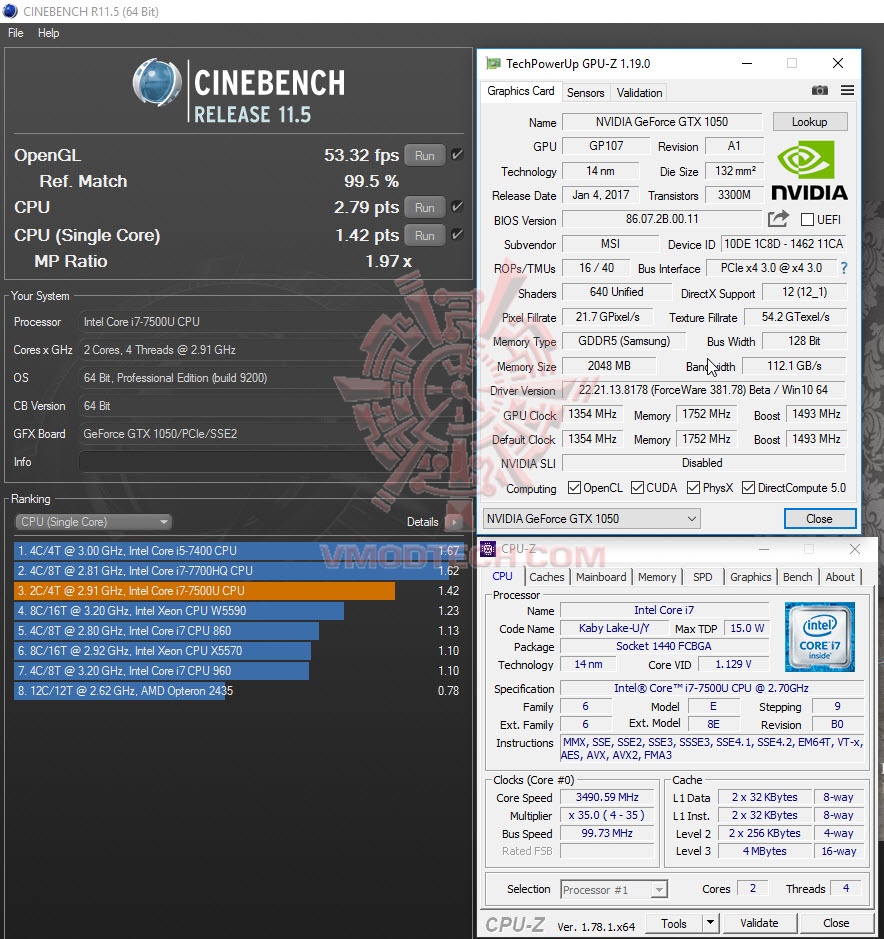The height and width of the screenshot is (939, 884).
Task: Switch to the Bench tab in CPU-Z
Action: (x=798, y=577)
